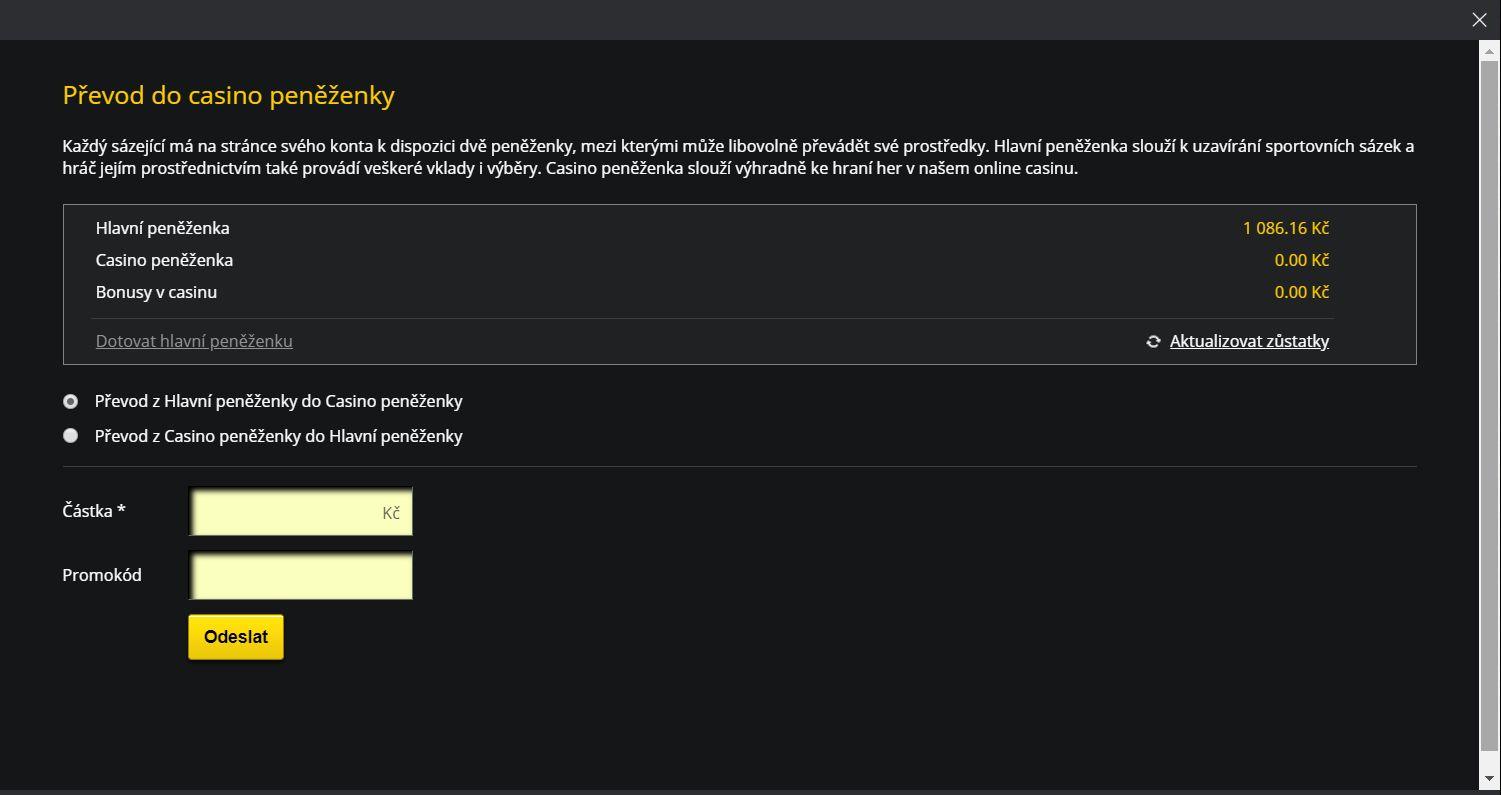Click the Hlavní peněženka row label
This screenshot has width=1501, height=795.
[x=162, y=228]
